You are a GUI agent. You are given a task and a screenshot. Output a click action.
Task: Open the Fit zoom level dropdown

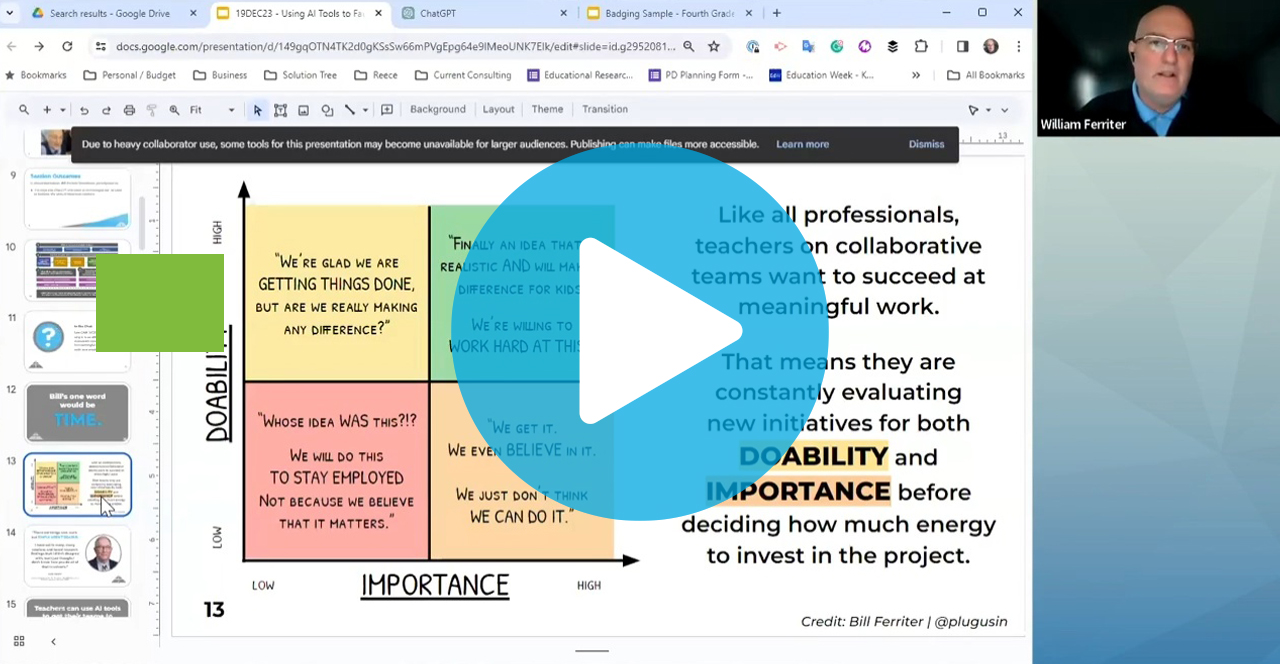pos(212,110)
